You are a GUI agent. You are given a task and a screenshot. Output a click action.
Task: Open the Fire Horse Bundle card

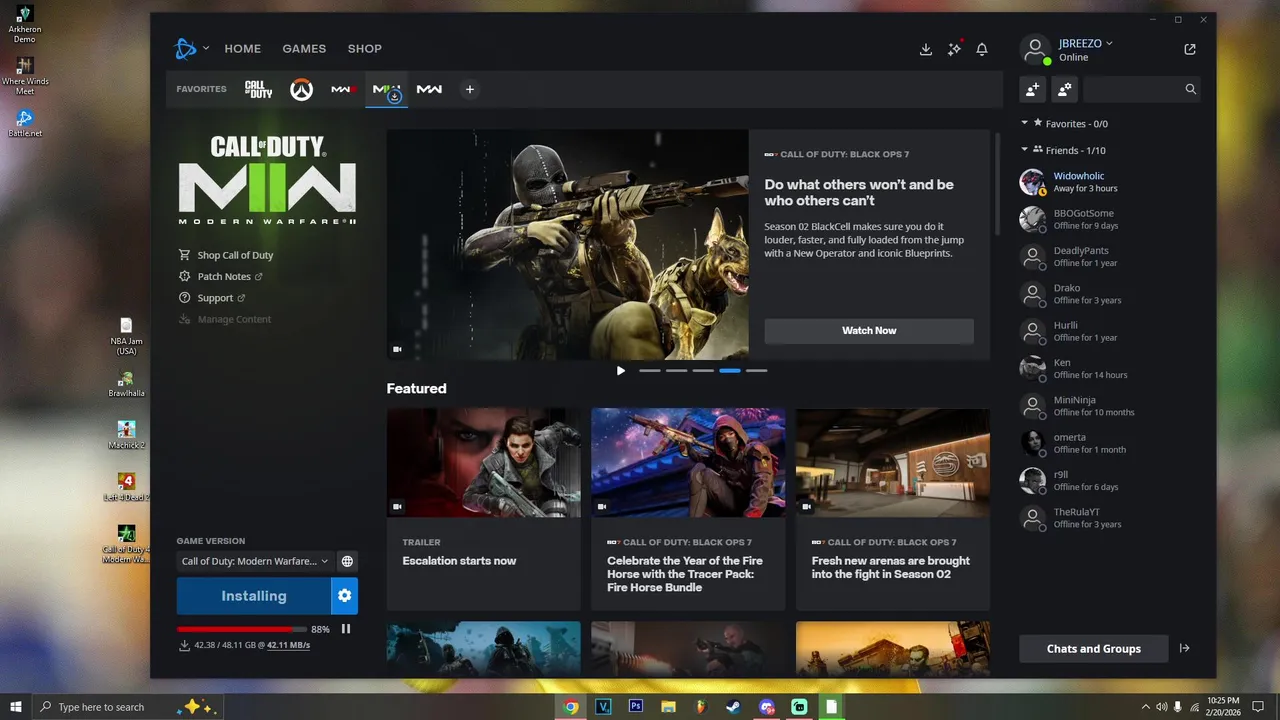pos(688,509)
